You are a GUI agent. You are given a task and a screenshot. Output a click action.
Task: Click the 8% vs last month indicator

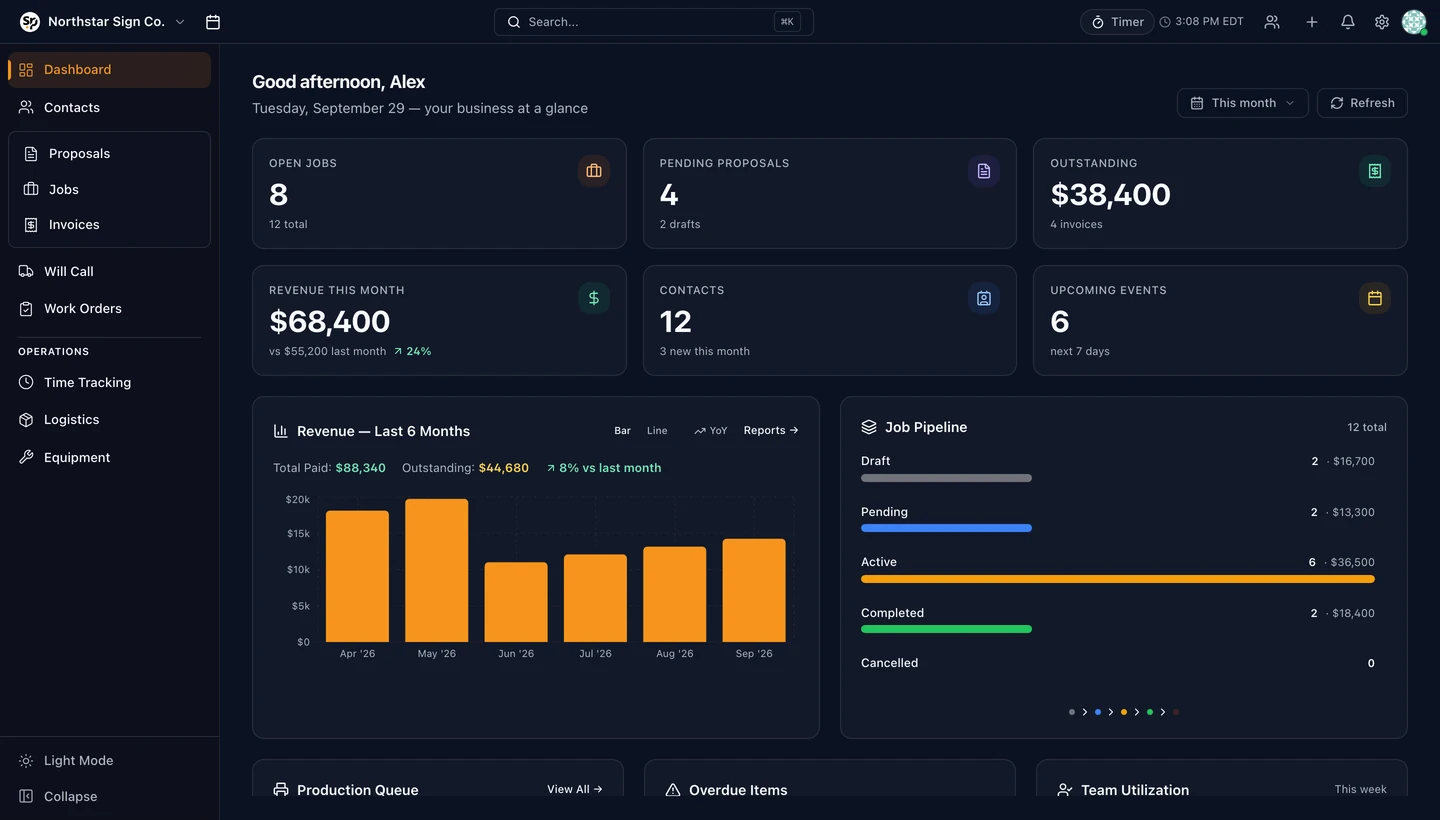pos(604,468)
